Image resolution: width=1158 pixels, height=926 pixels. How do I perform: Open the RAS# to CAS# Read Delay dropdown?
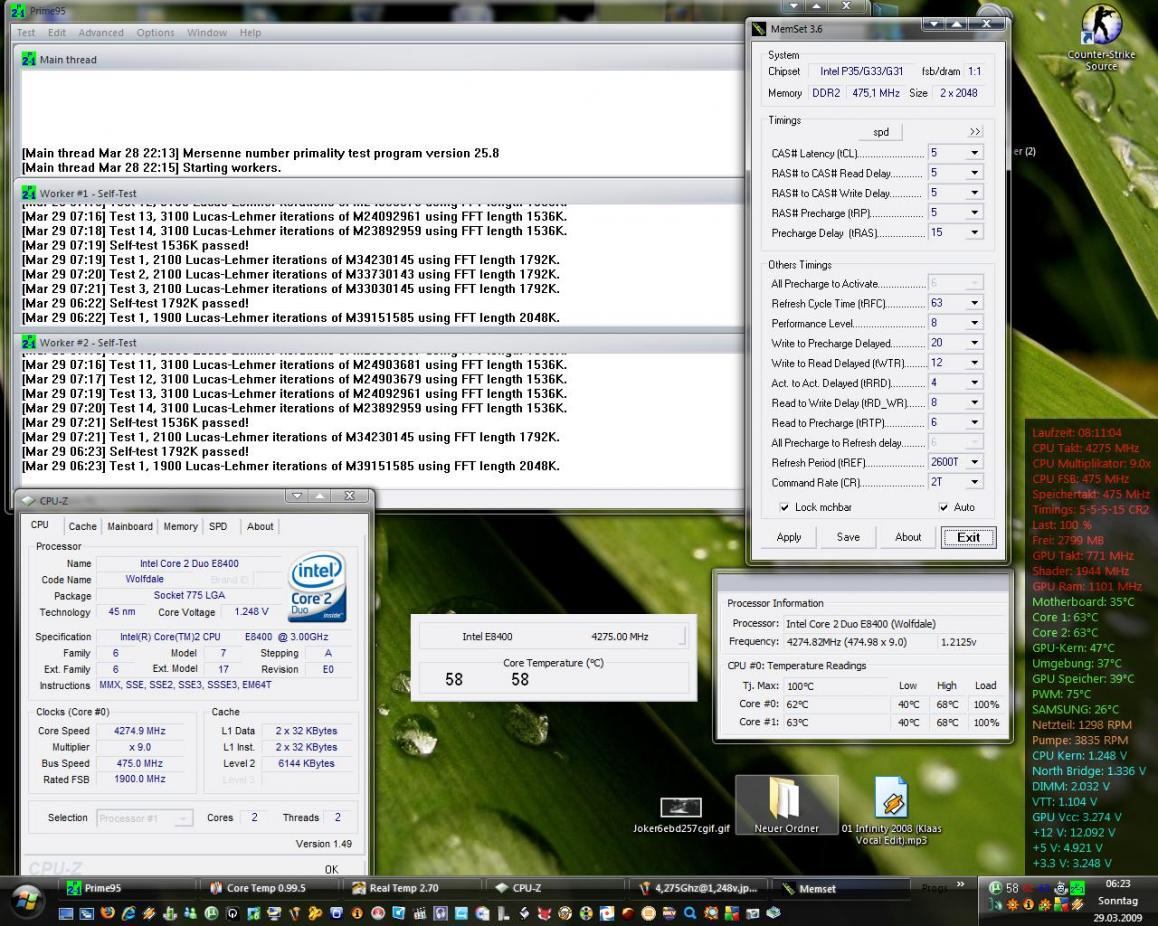tap(974, 173)
